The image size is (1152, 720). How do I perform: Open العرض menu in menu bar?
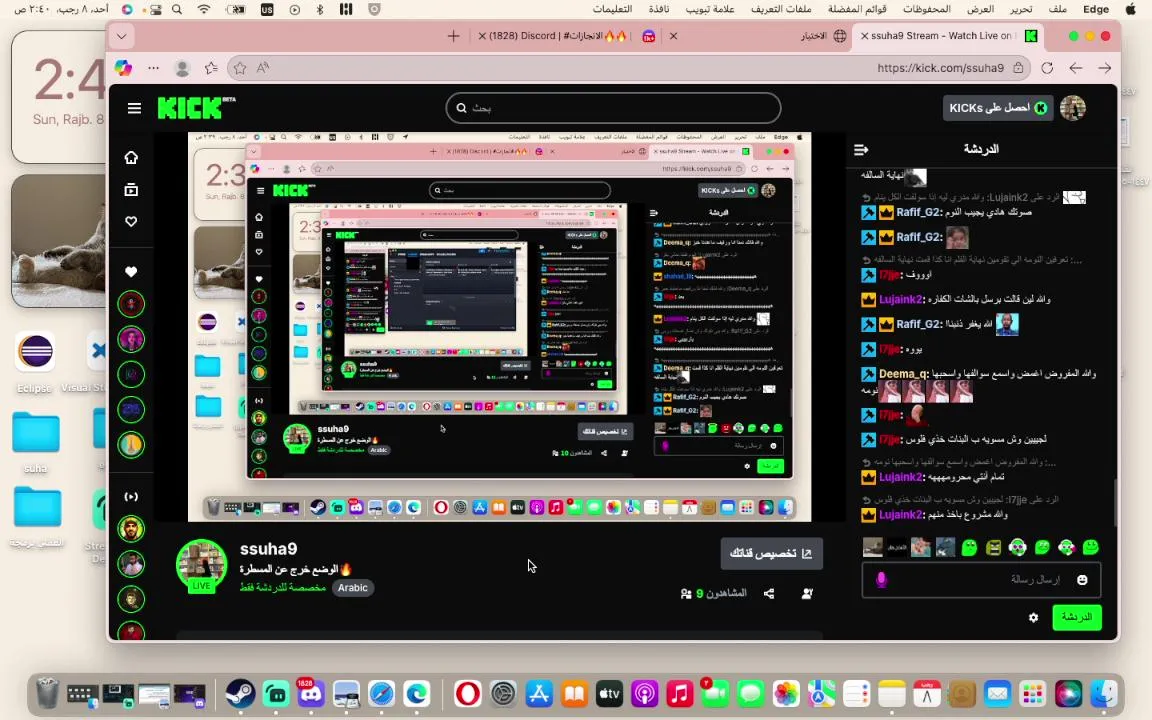pyautogui.click(x=980, y=9)
